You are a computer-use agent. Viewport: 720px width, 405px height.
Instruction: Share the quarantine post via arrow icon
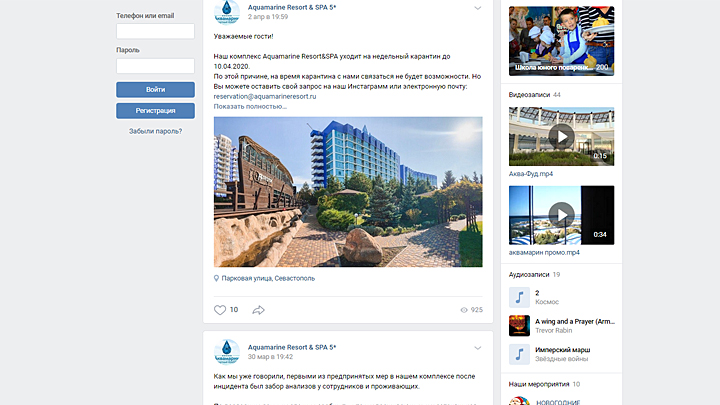tap(259, 310)
